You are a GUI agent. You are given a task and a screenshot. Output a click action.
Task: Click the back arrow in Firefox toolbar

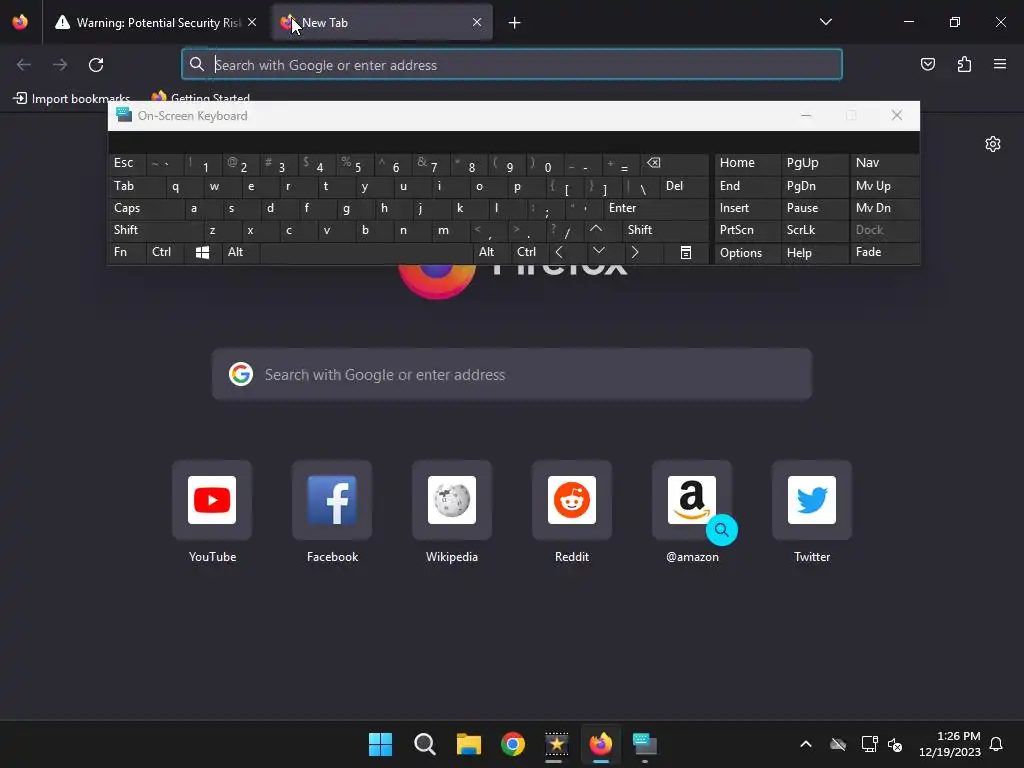pos(24,65)
